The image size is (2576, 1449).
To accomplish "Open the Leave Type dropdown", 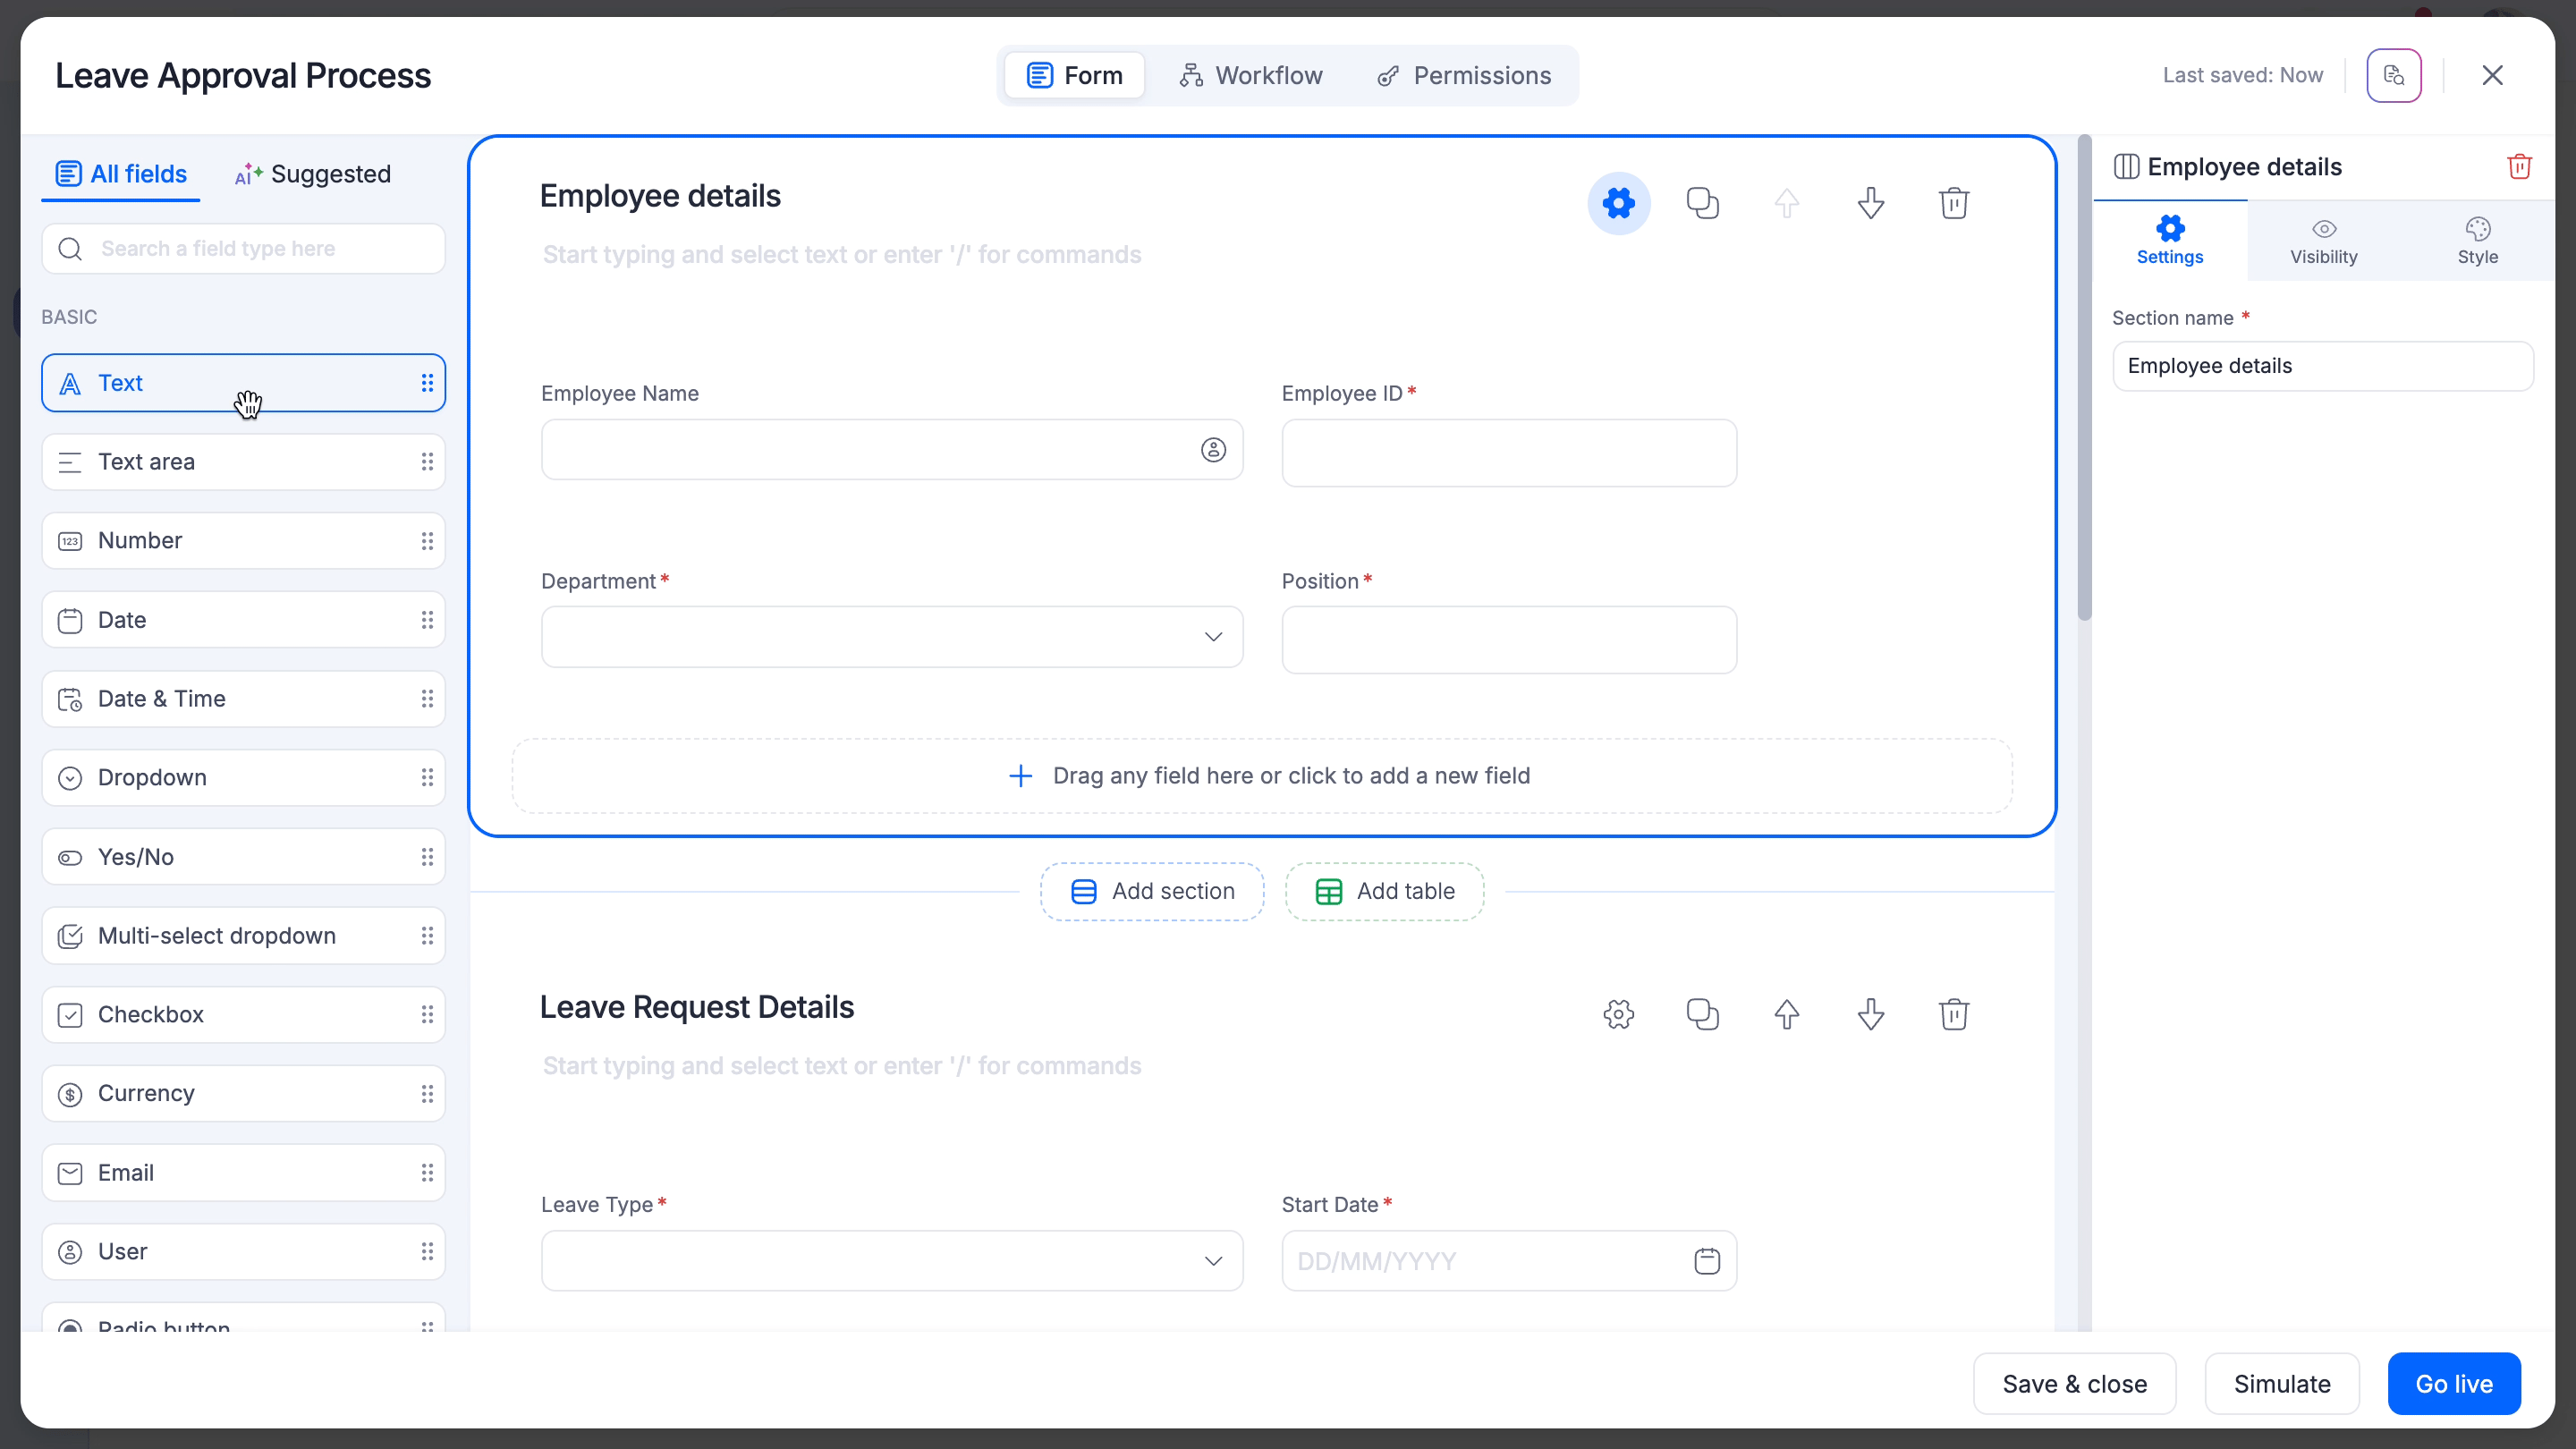I will tap(891, 1261).
